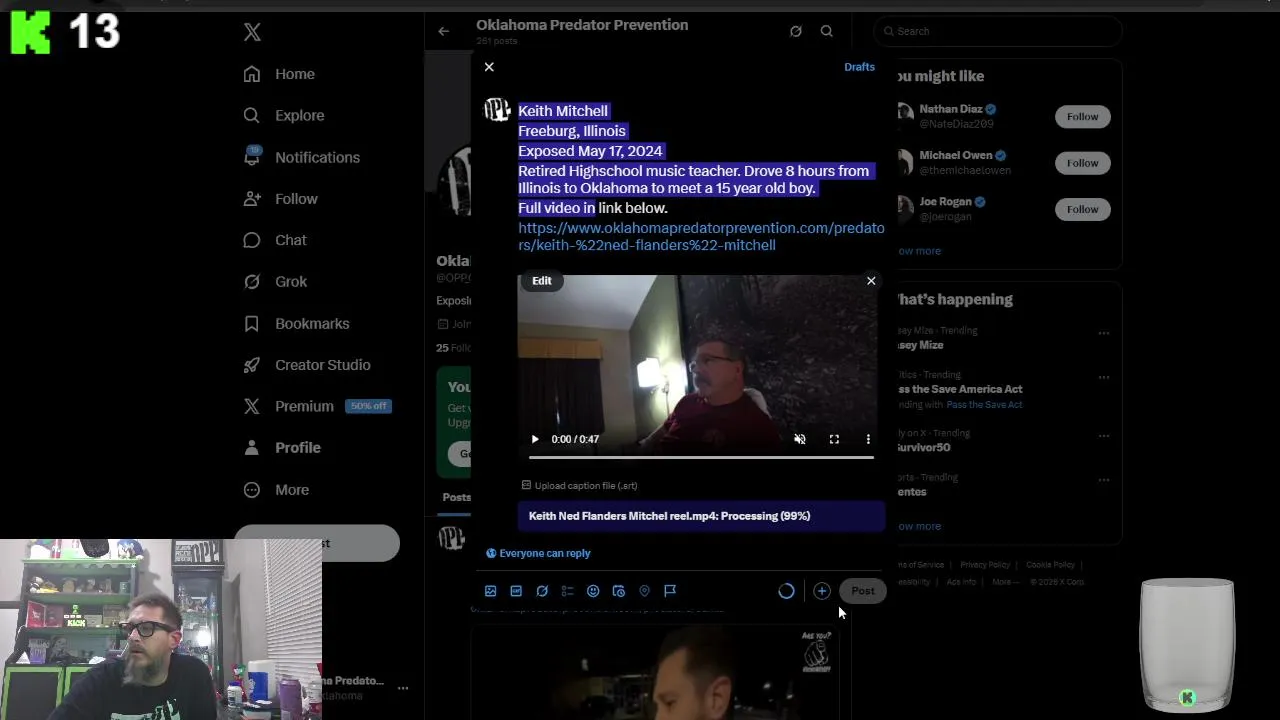This screenshot has height=720, width=1280.
Task: Open the Survivor50 trending topic
Action: [x=923, y=447]
